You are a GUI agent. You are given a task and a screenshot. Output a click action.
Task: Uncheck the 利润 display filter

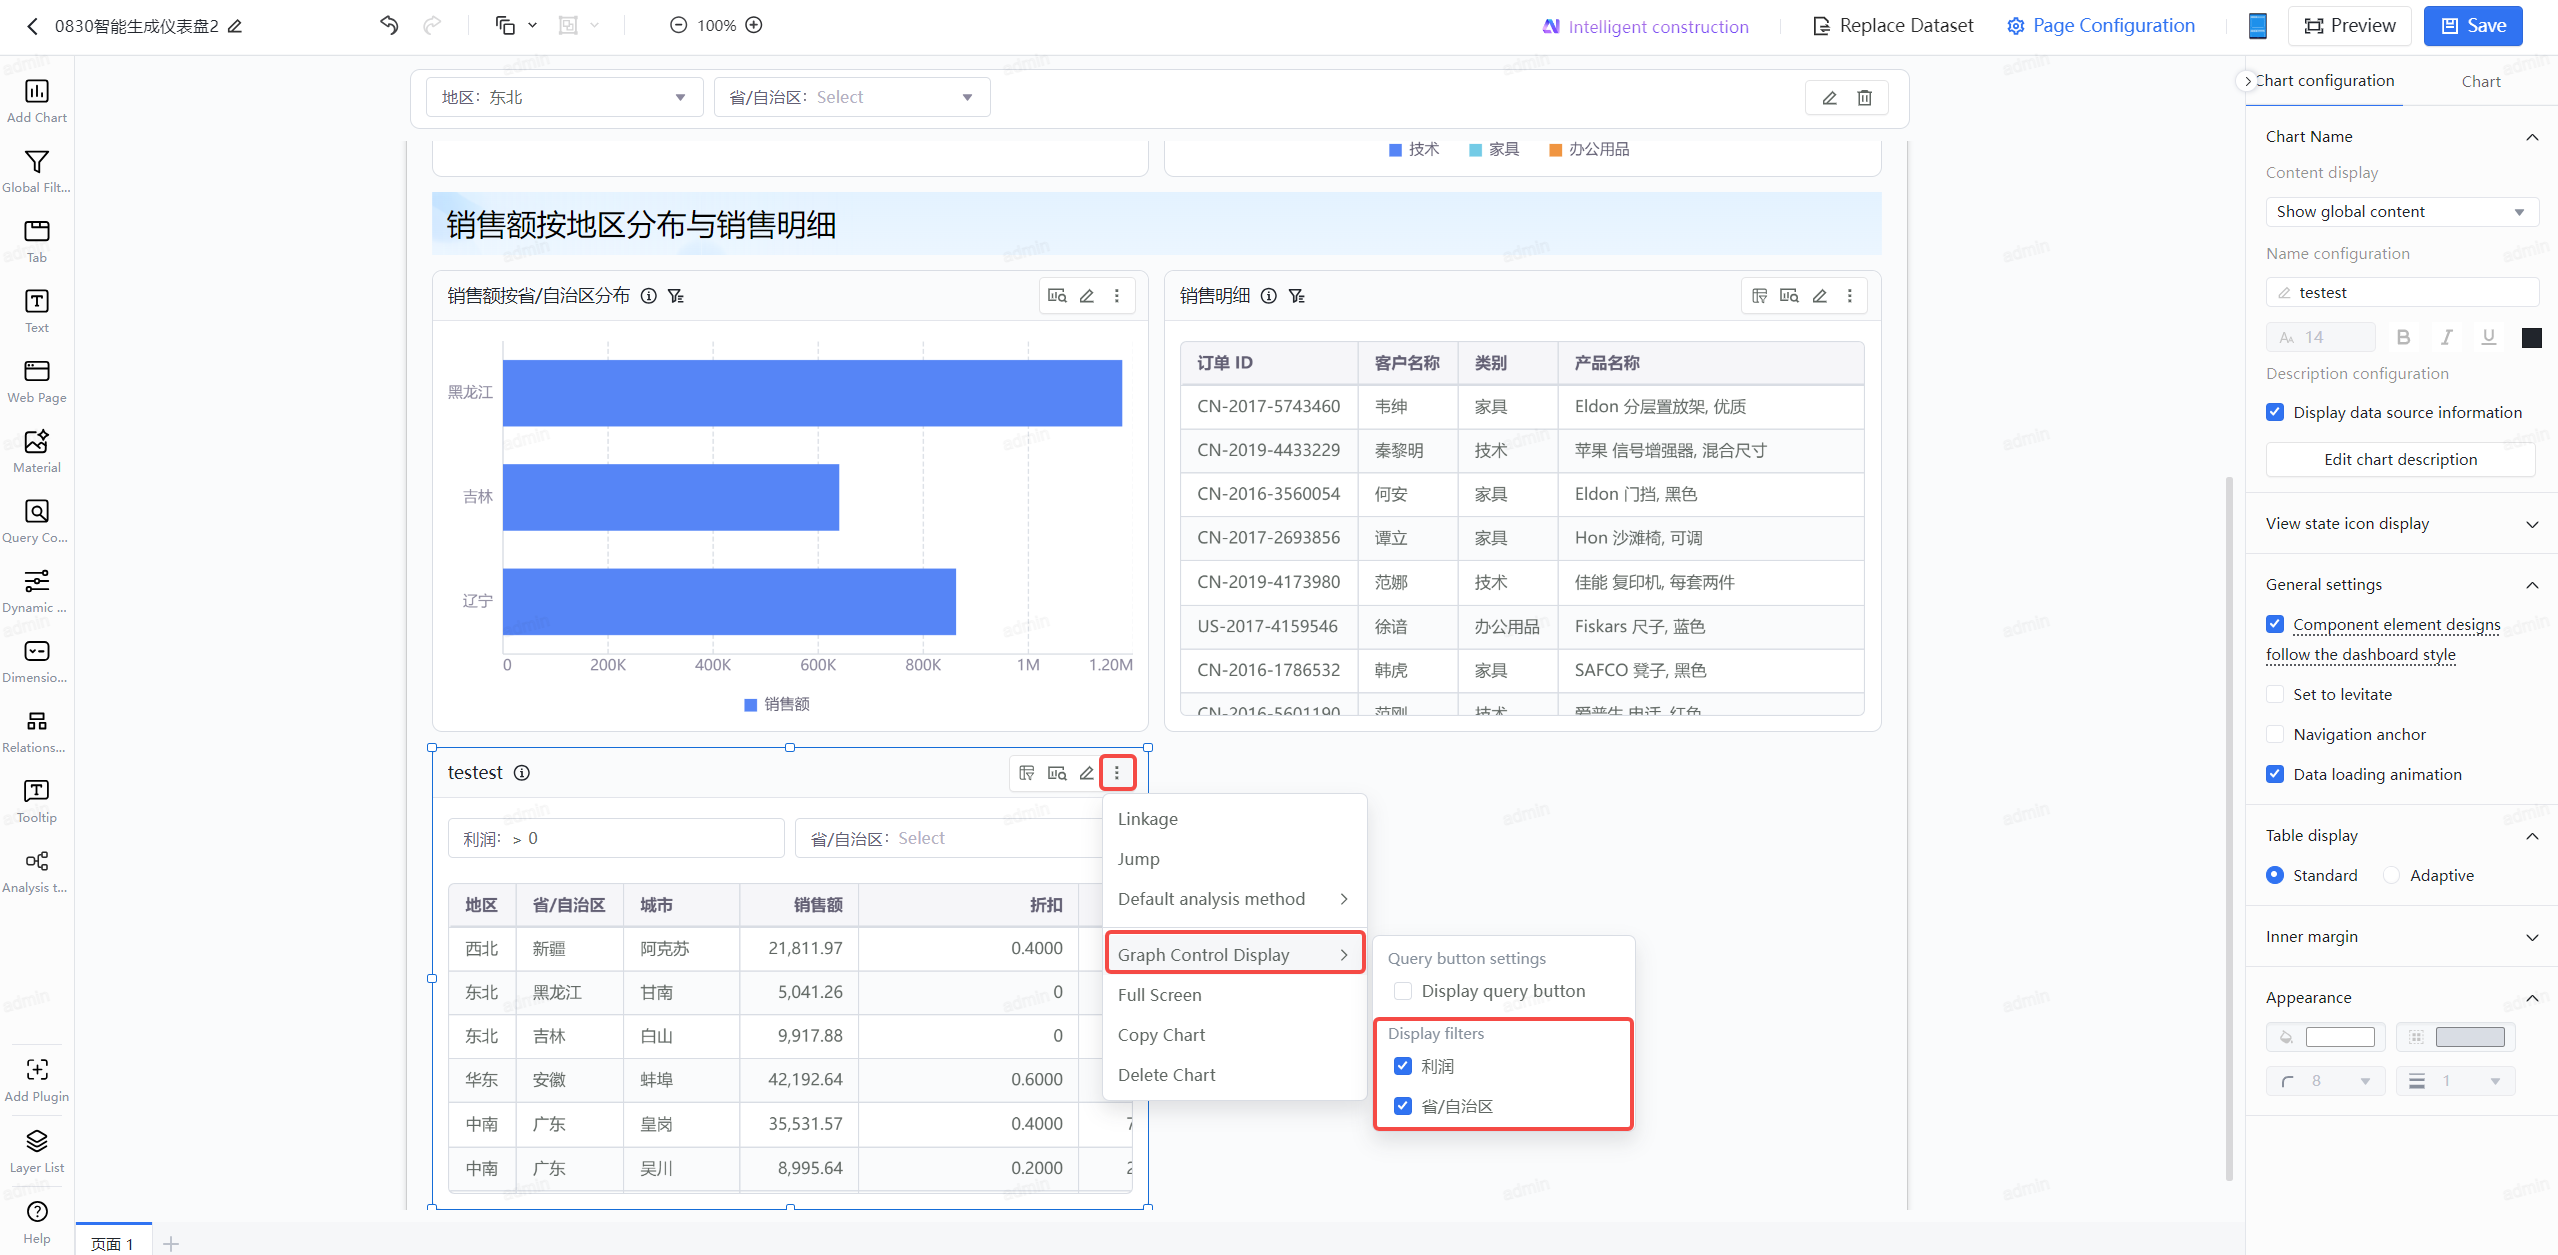pos(1403,1066)
